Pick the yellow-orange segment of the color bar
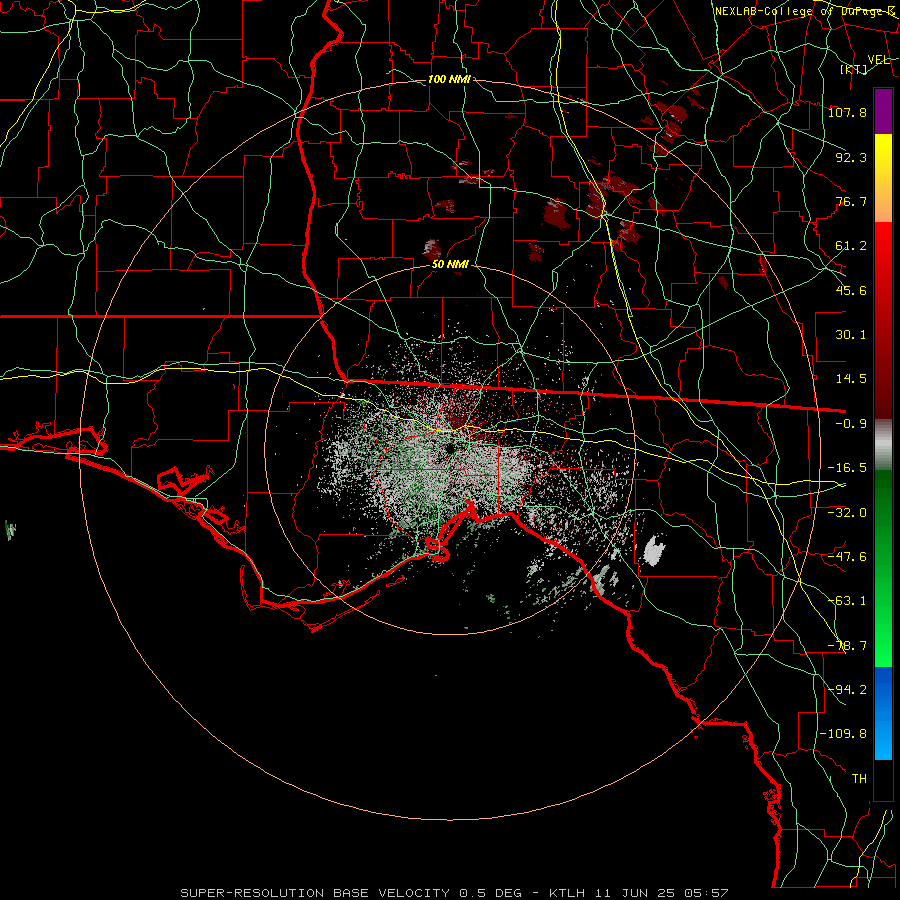The image size is (900, 900). pos(883,178)
